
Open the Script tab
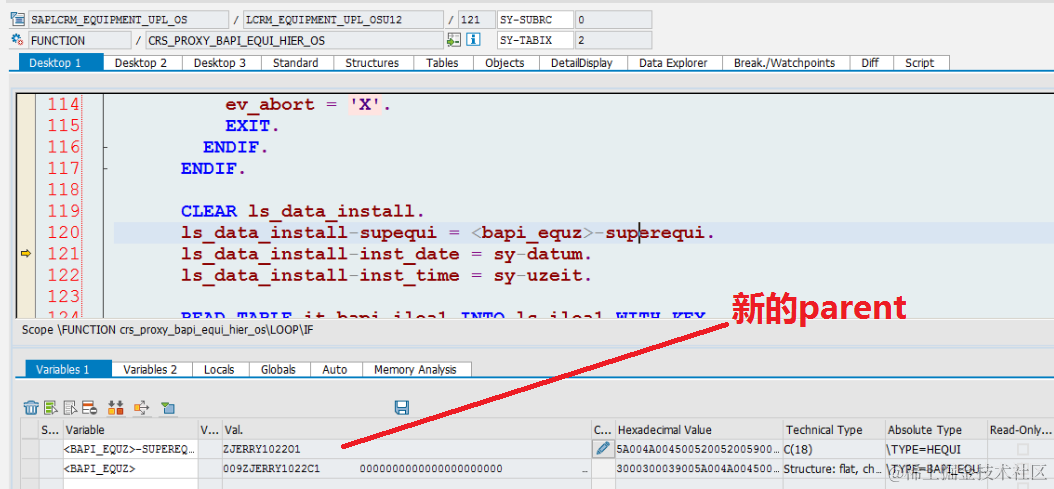[x=919, y=63]
